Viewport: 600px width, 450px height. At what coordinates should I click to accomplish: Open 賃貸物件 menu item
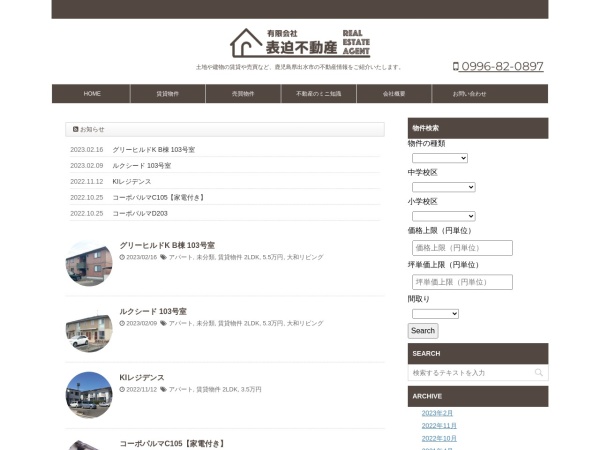168,94
